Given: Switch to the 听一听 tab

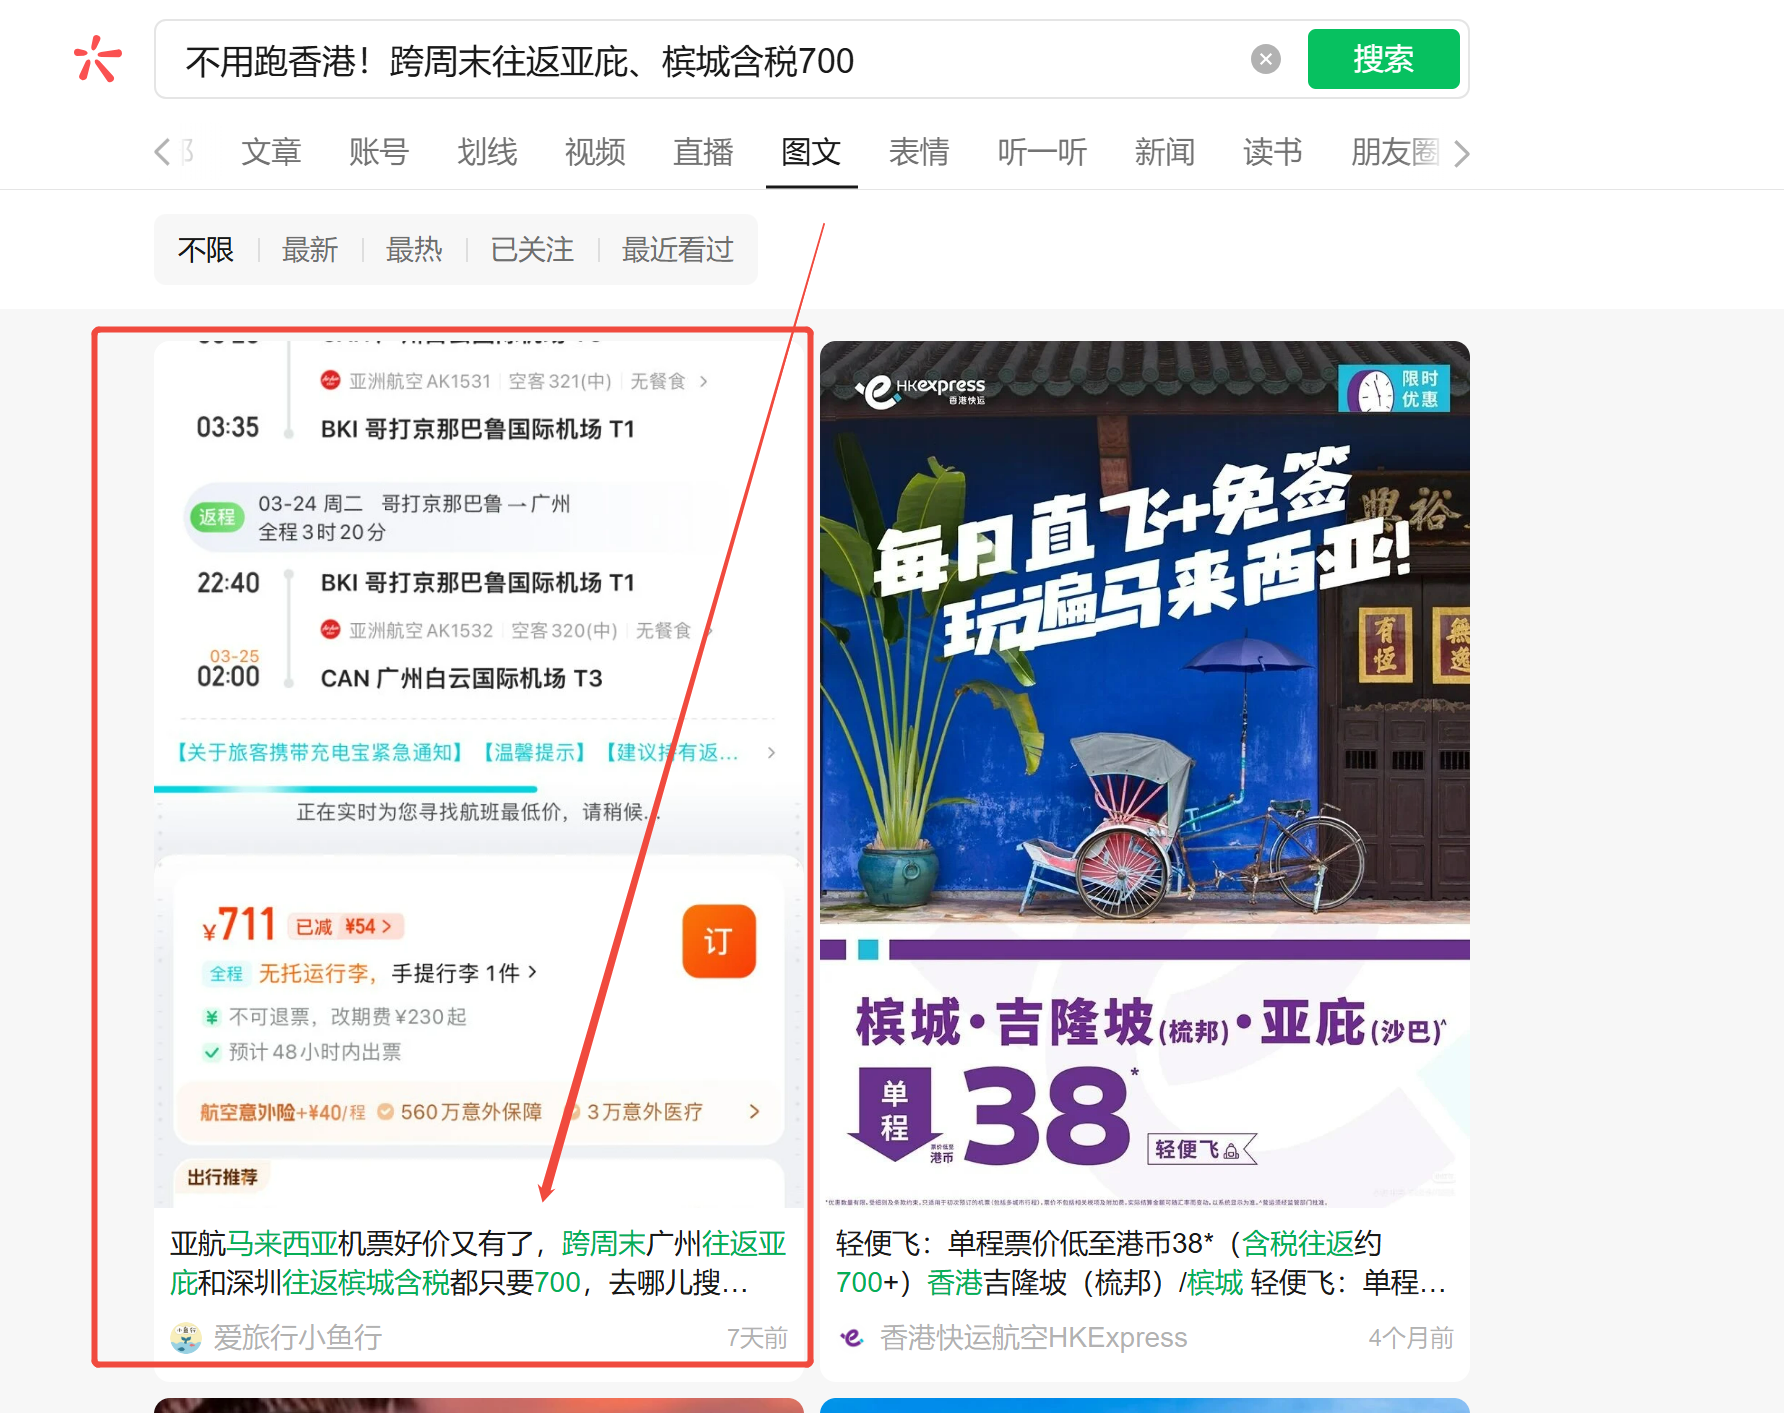Looking at the screenshot, I should pyautogui.click(x=1042, y=152).
